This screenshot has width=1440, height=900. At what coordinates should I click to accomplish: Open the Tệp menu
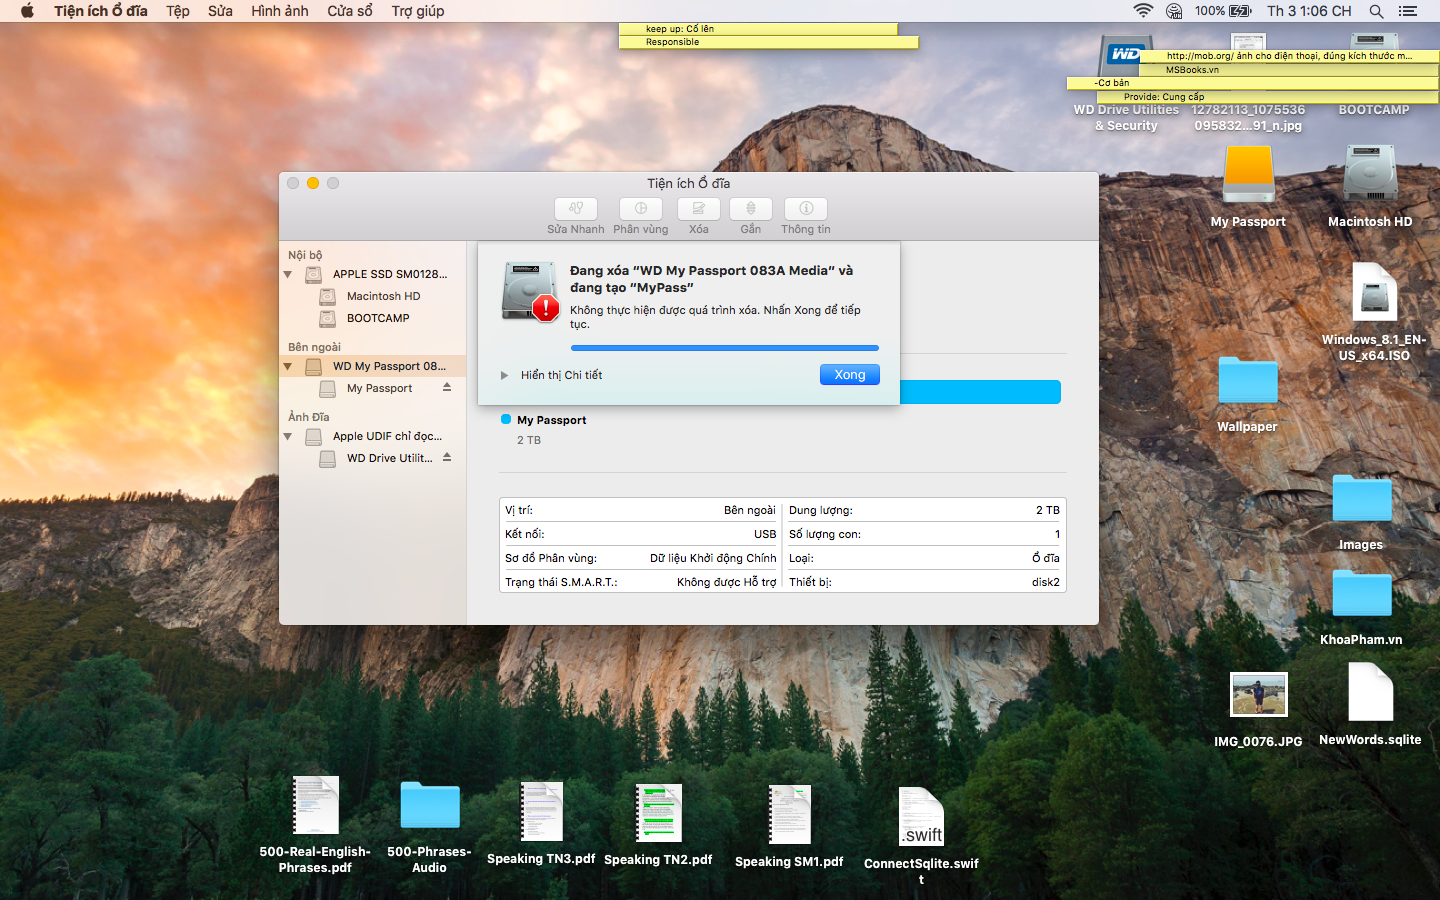(178, 11)
